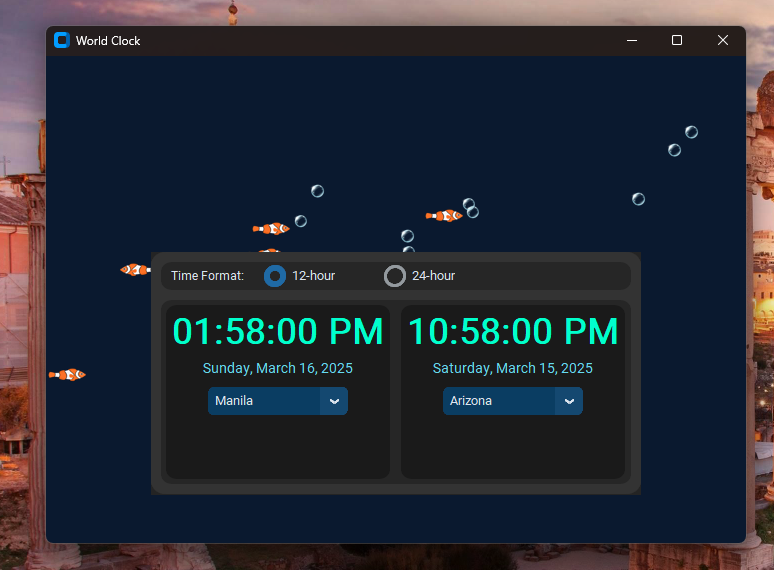Click the Saturday, March 15, 2025 date
Viewport: 774px width, 570px height.
pos(513,368)
